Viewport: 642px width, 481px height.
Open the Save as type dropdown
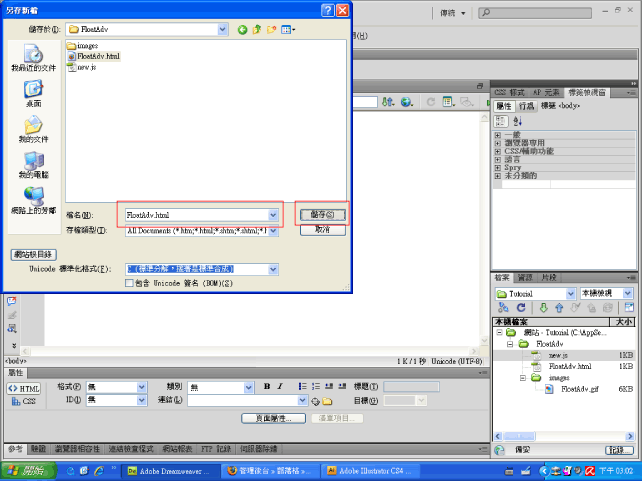[x=273, y=231]
